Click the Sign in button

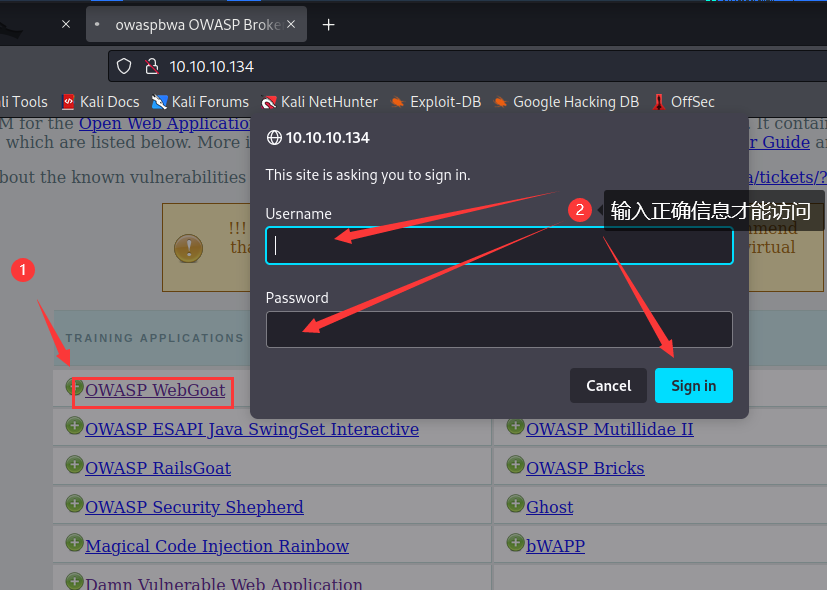tap(694, 385)
